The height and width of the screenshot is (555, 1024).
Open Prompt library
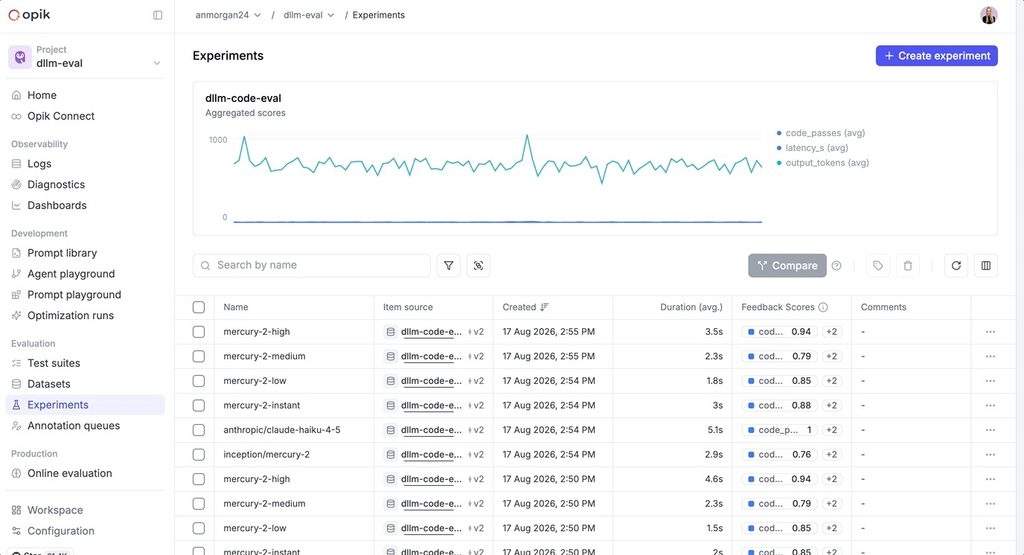(x=85, y=253)
